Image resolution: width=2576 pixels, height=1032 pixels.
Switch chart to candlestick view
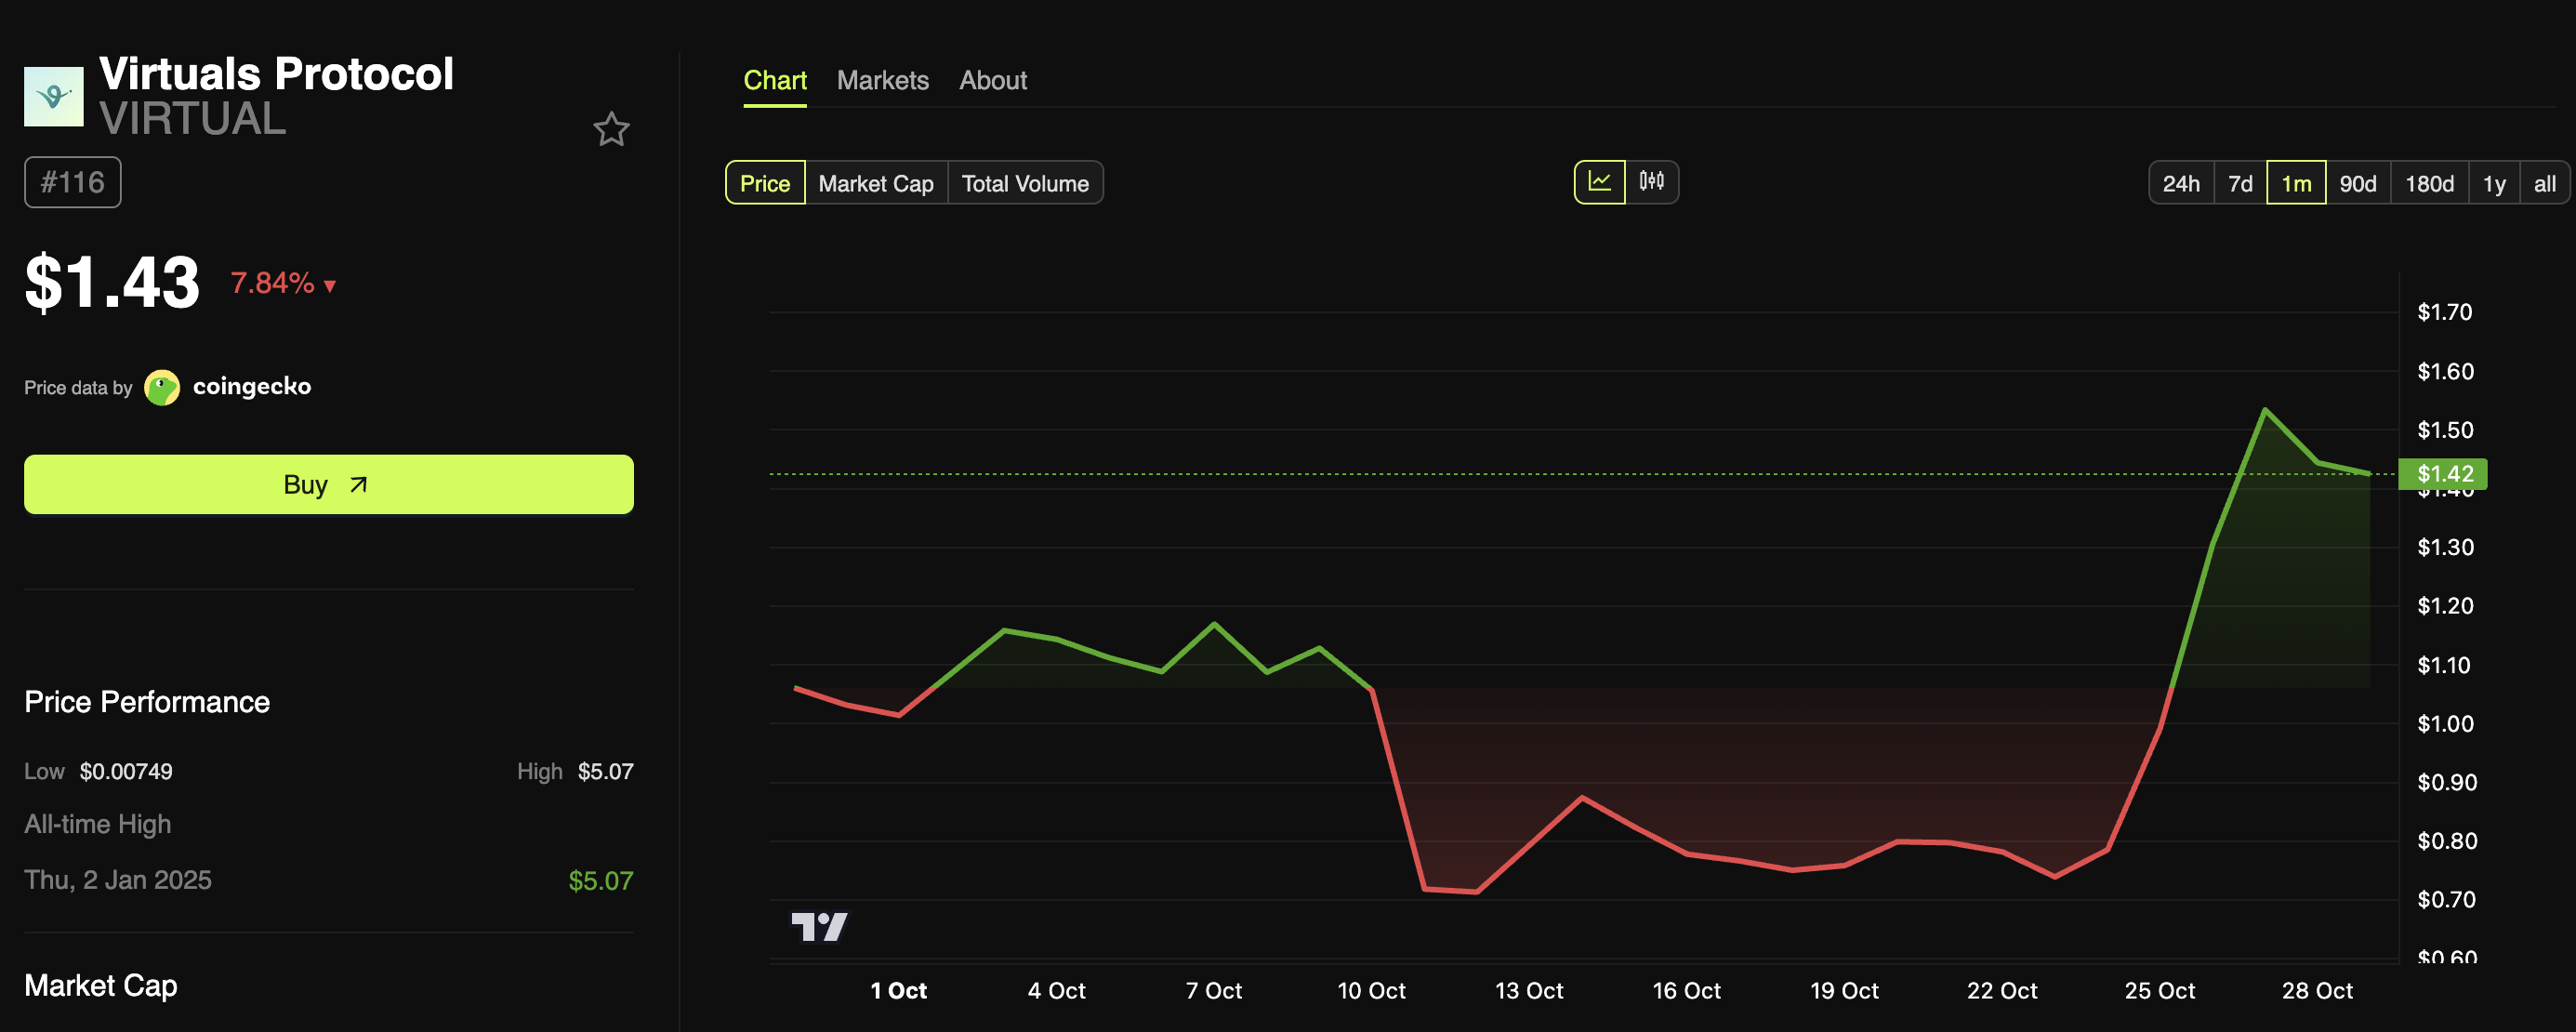1652,182
